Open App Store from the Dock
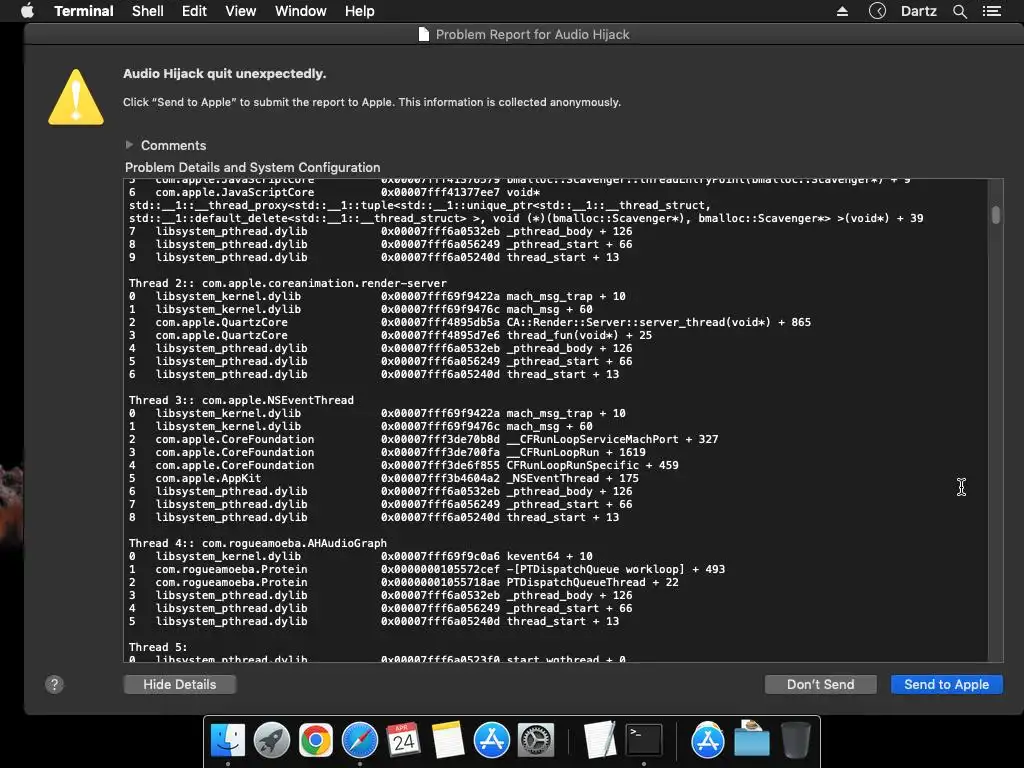The height and width of the screenshot is (768, 1024). click(491, 740)
